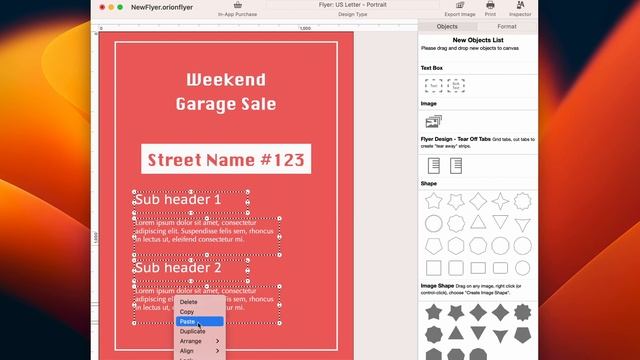The width and height of the screenshot is (640, 360).
Task: Pick the outline upward triangle shape
Action: [478, 223]
